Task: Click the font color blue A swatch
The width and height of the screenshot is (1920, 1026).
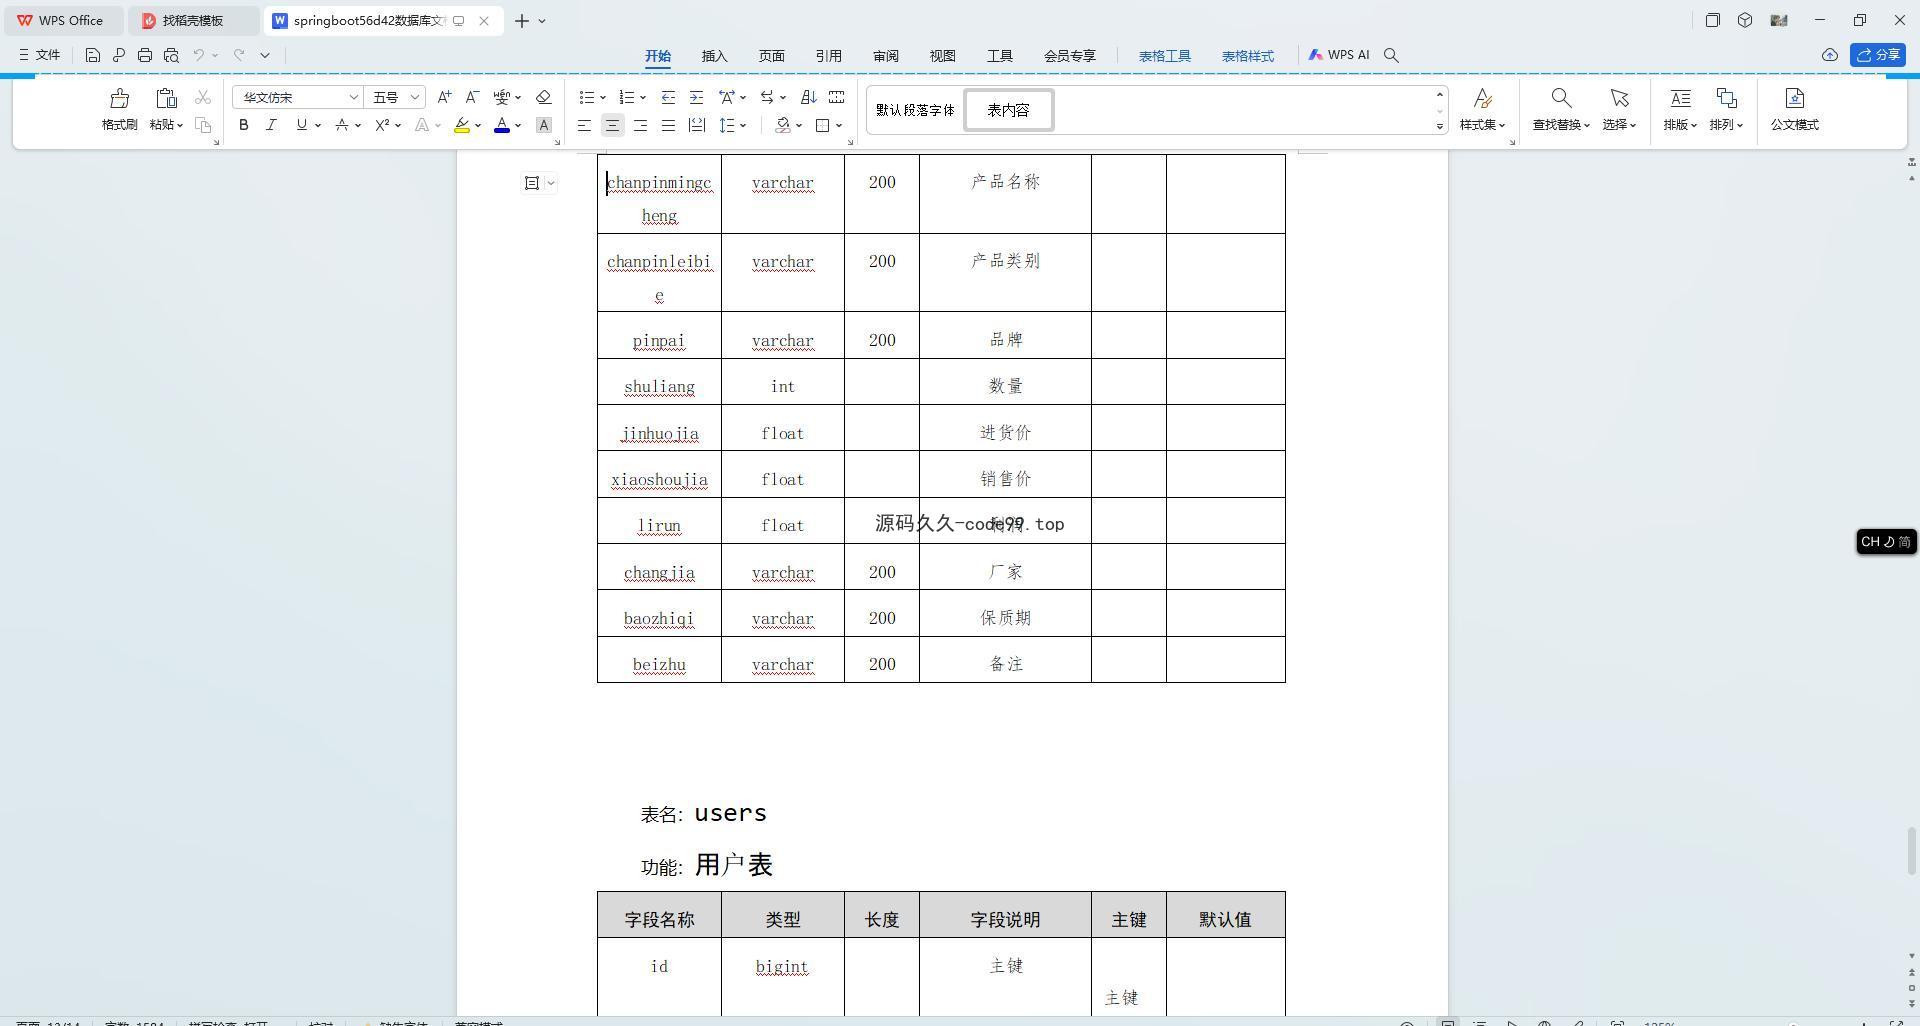Action: tap(502, 125)
